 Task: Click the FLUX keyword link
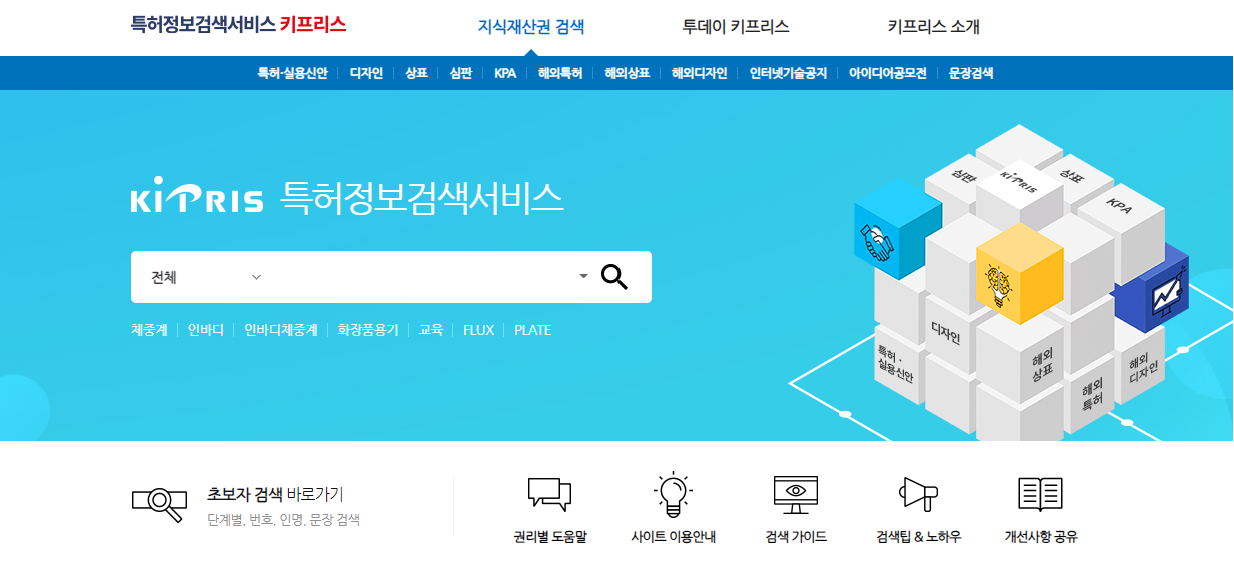coord(478,330)
